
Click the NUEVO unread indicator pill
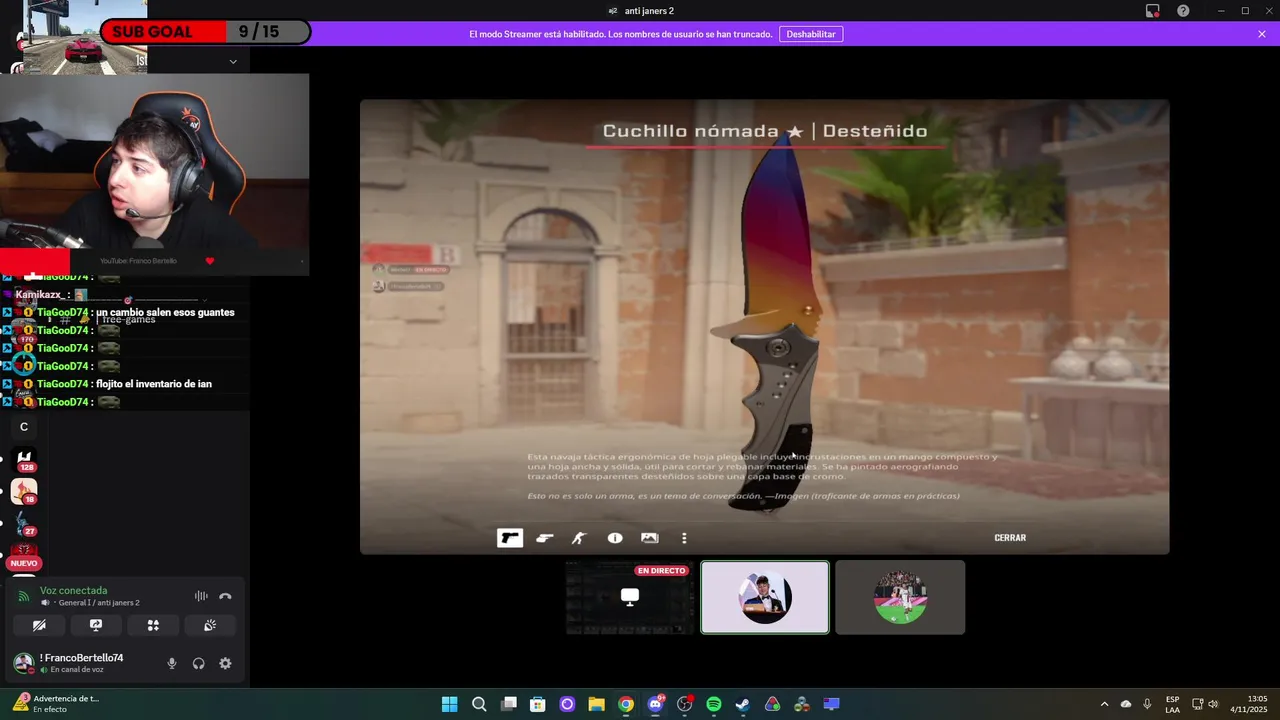pos(24,563)
